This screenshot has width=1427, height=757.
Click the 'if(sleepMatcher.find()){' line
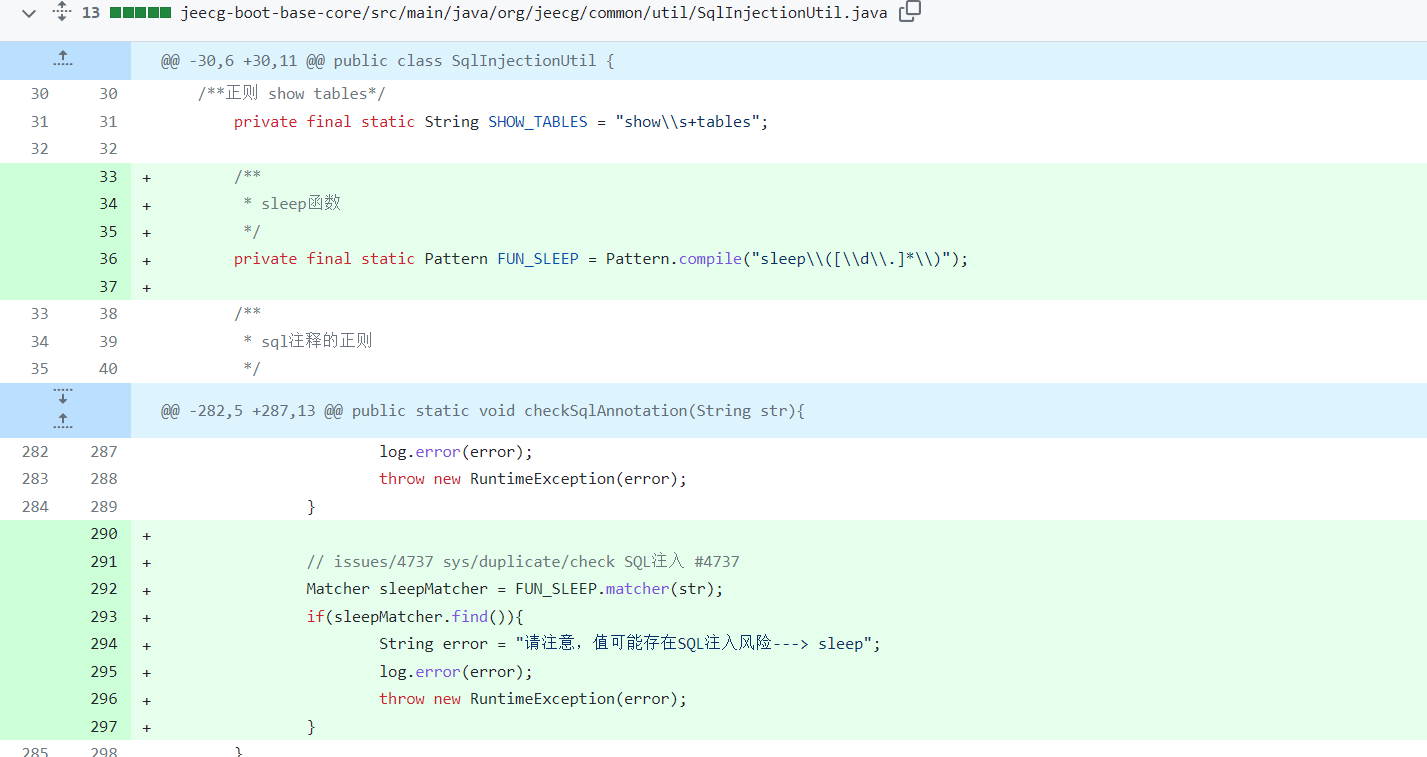tap(415, 617)
